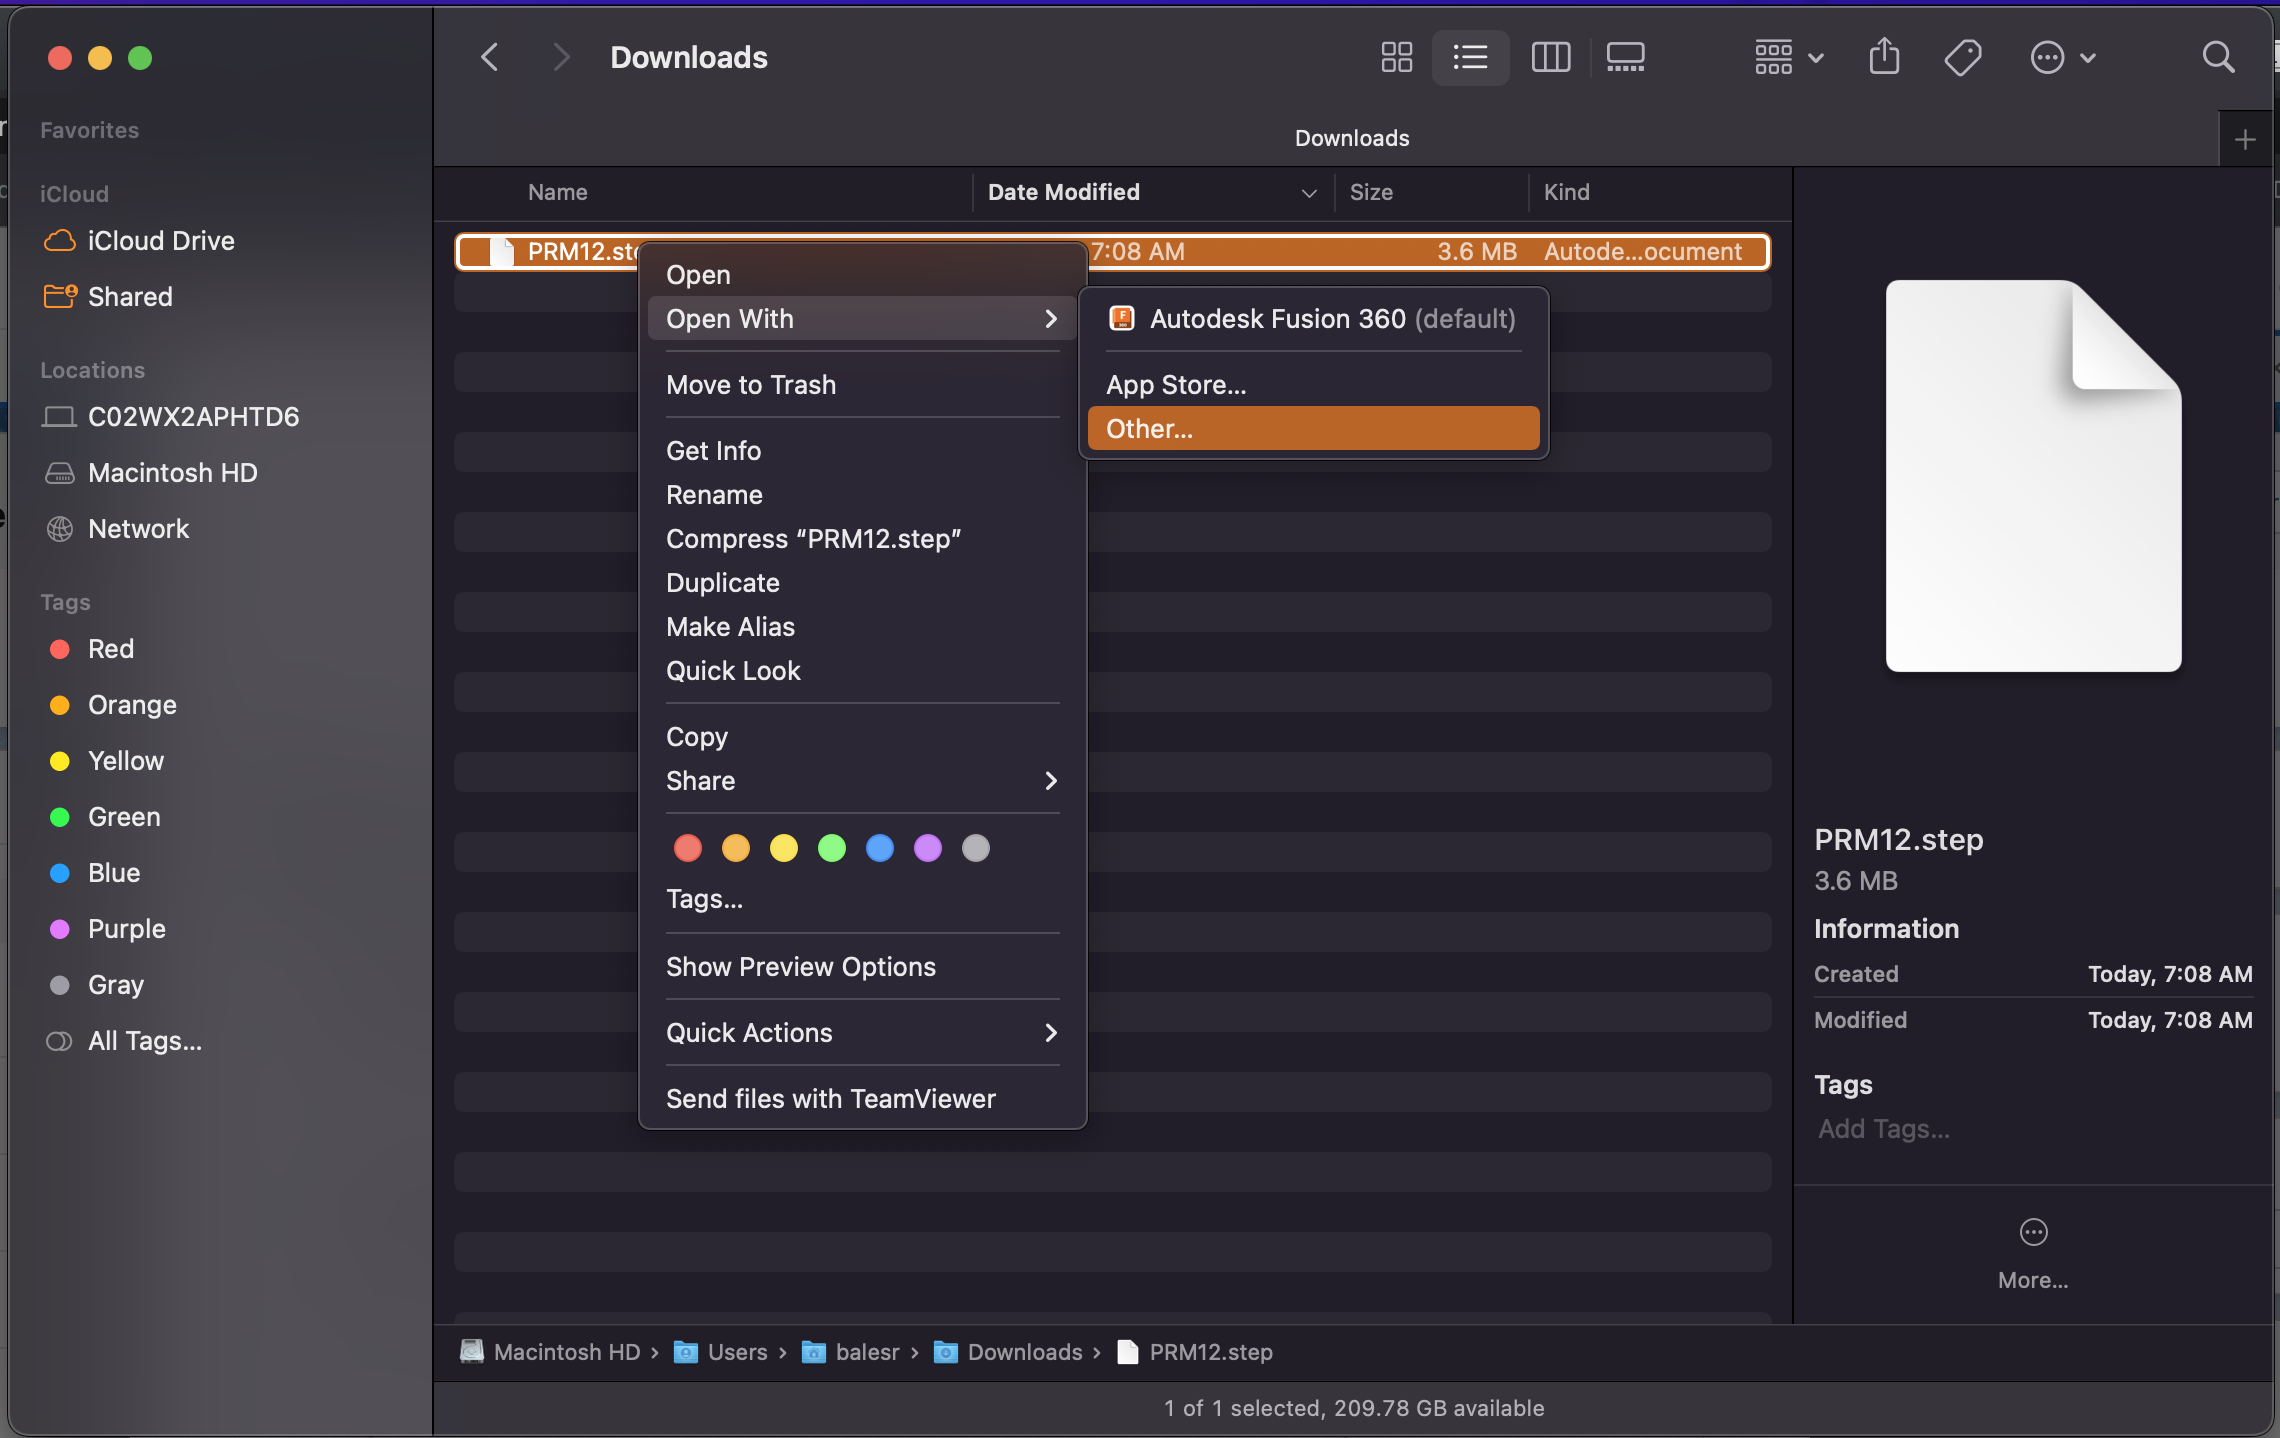
Task: Click the back navigation arrow
Action: [x=489, y=57]
